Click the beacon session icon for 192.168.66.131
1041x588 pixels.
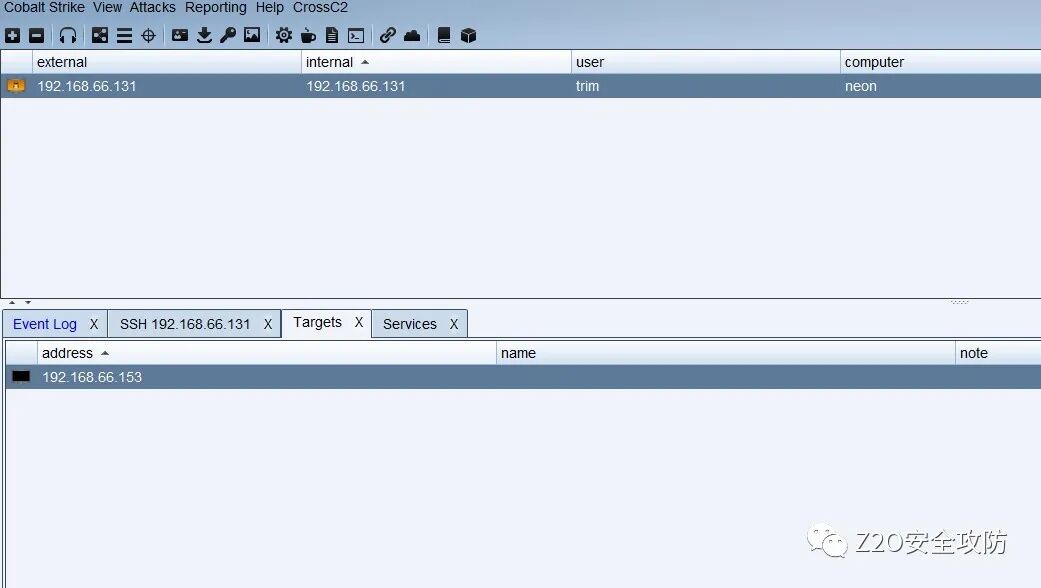(16, 86)
